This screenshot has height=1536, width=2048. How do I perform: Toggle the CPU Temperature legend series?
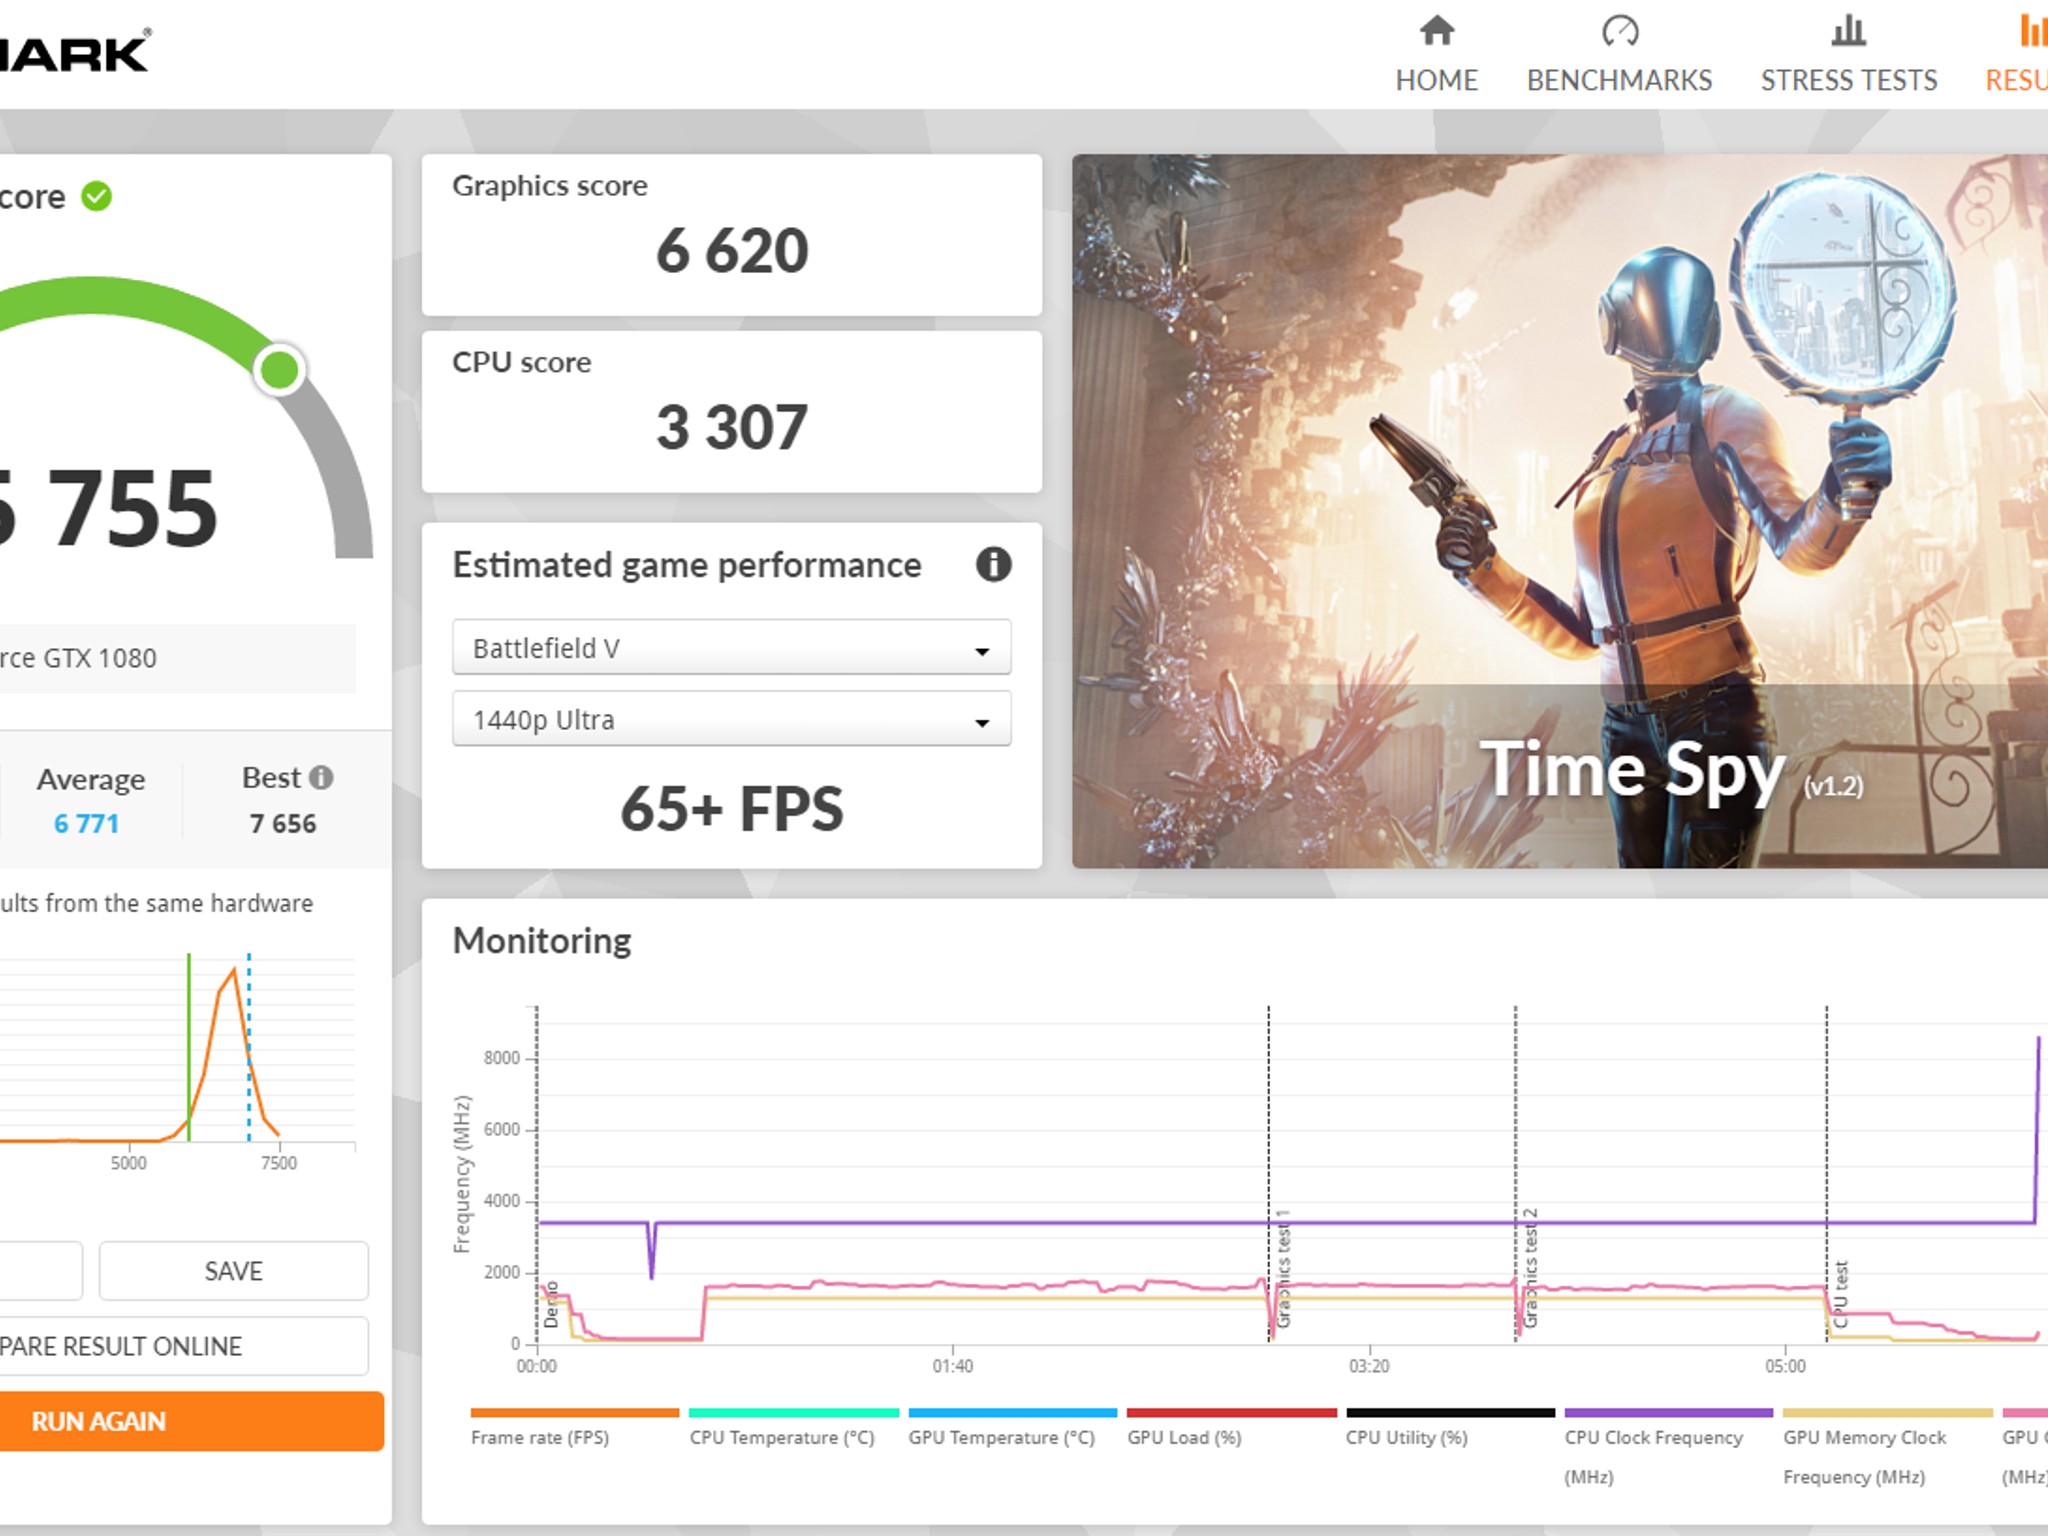(x=781, y=1437)
